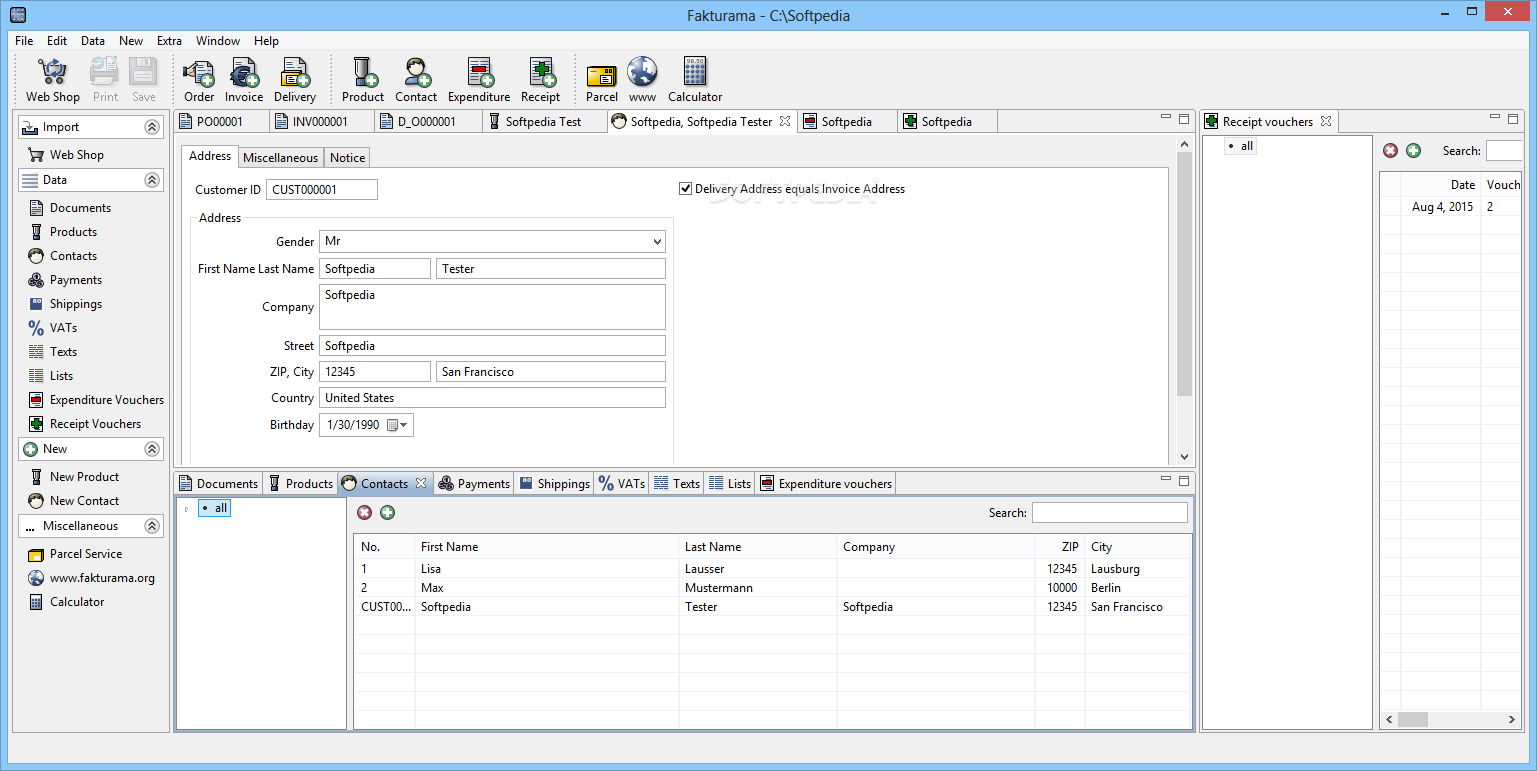Viewport: 1537px width, 771px height.
Task: Open the Parcel service toolbar icon
Action: point(602,80)
